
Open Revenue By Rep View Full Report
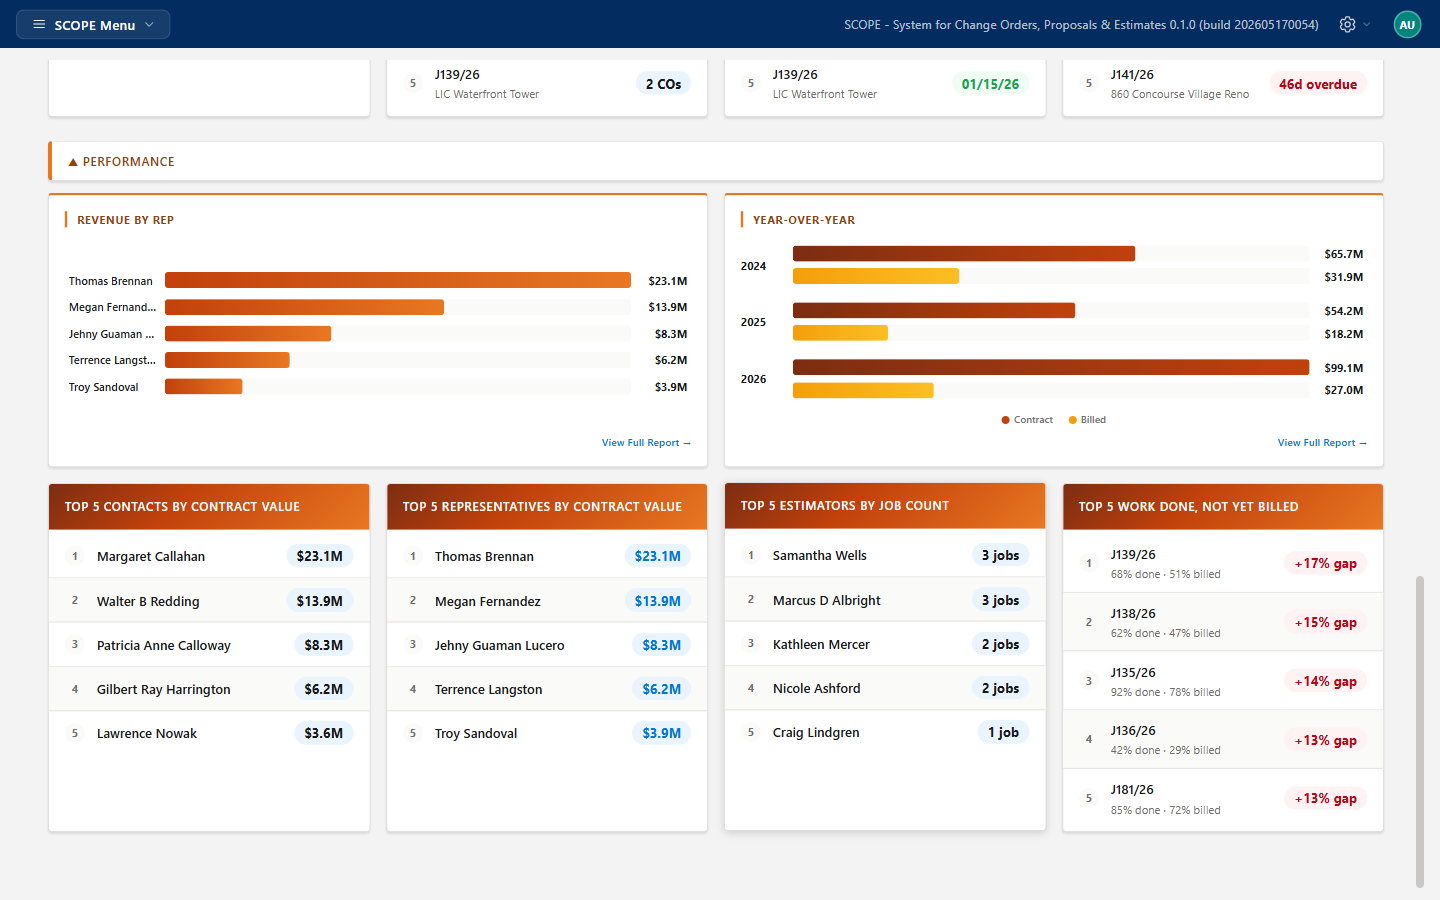[x=646, y=442]
